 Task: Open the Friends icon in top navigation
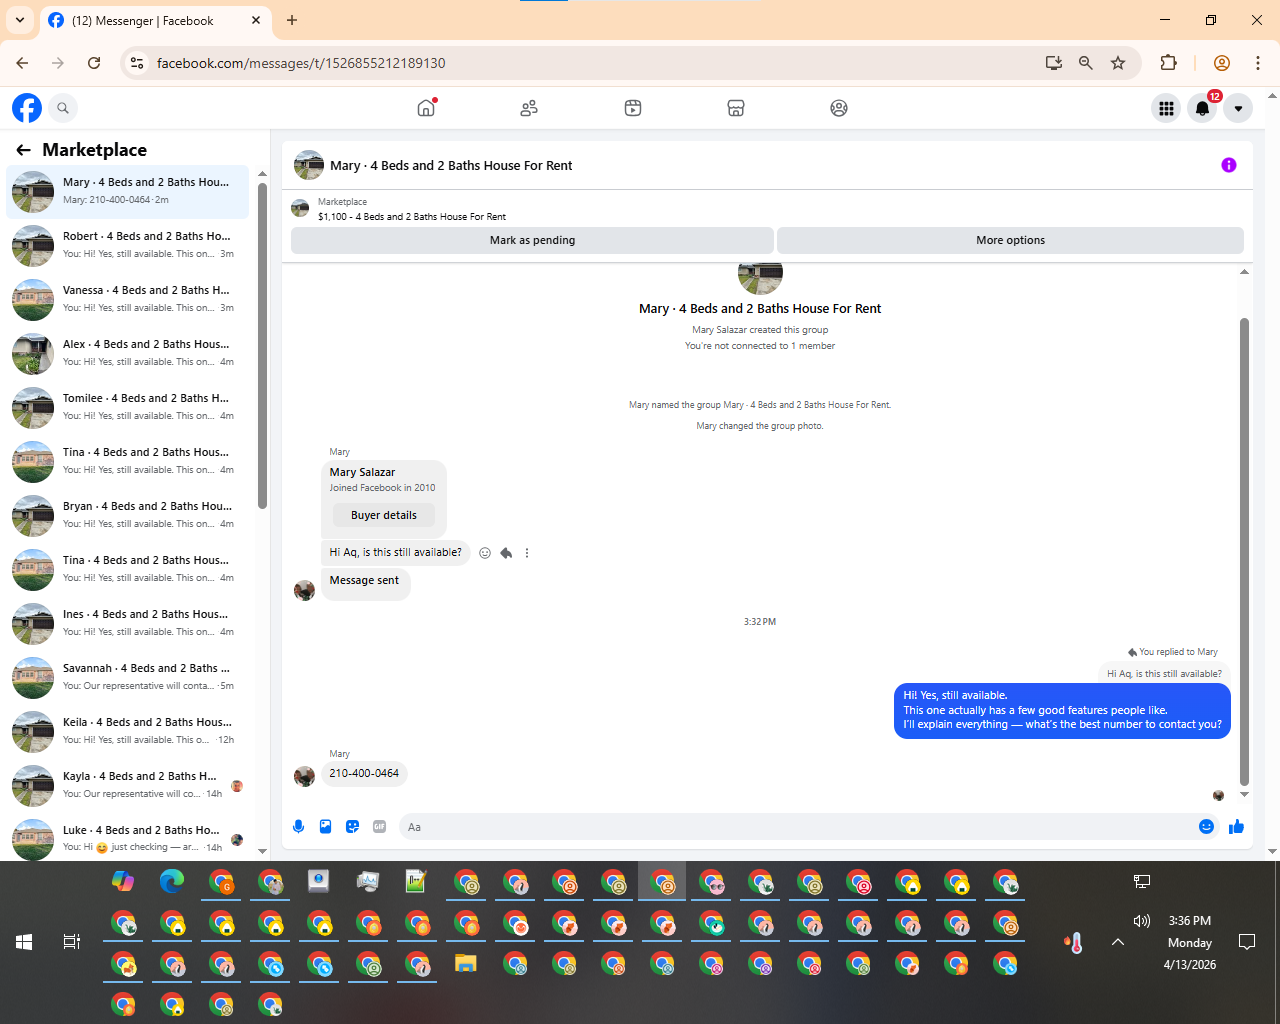(529, 108)
